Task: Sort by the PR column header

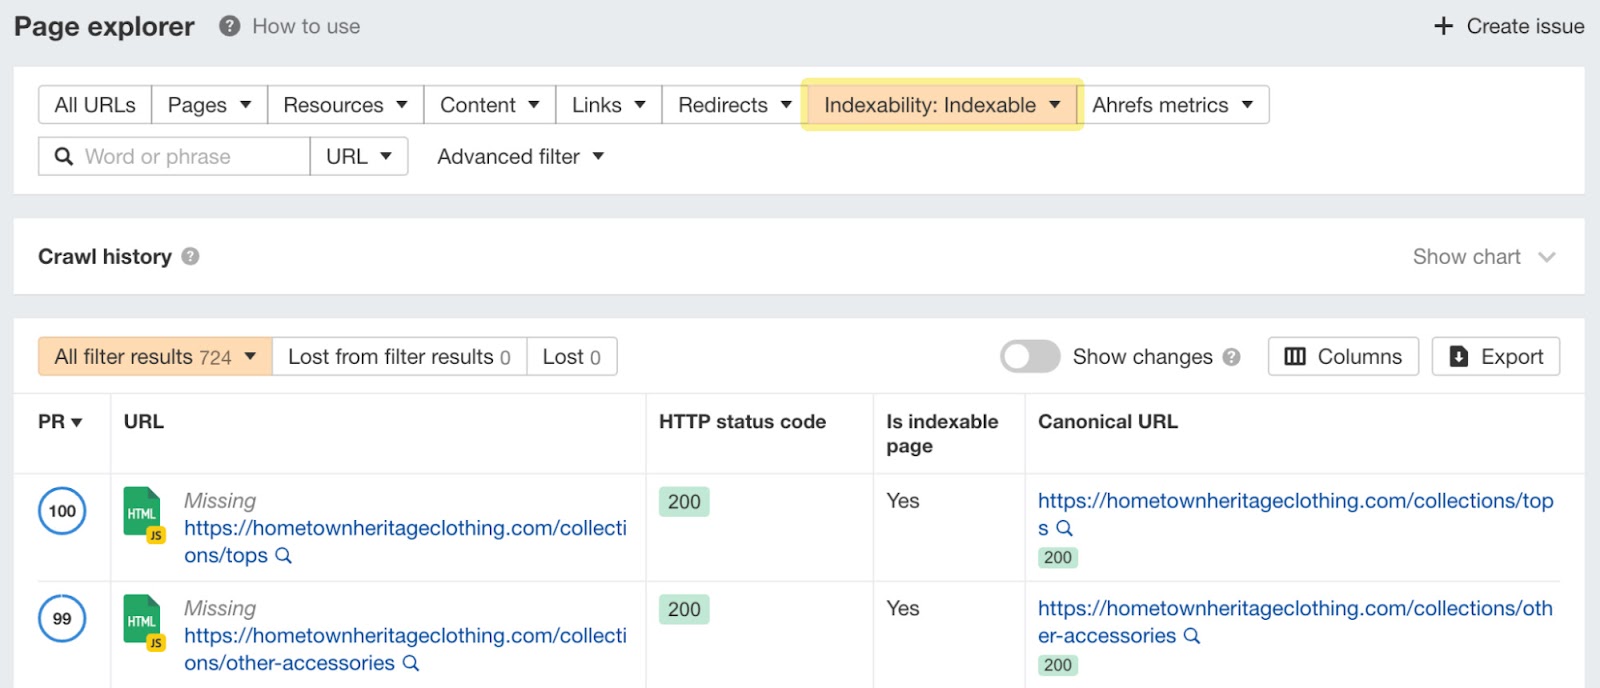Action: 60,422
